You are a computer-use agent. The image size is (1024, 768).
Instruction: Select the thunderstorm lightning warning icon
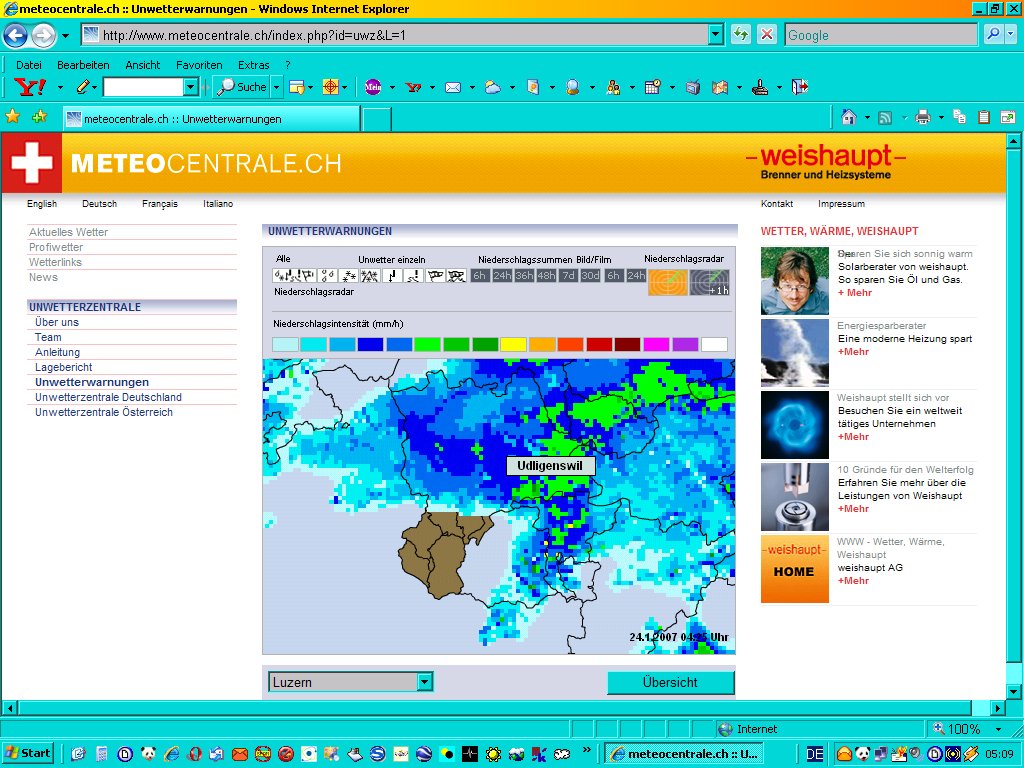point(392,276)
